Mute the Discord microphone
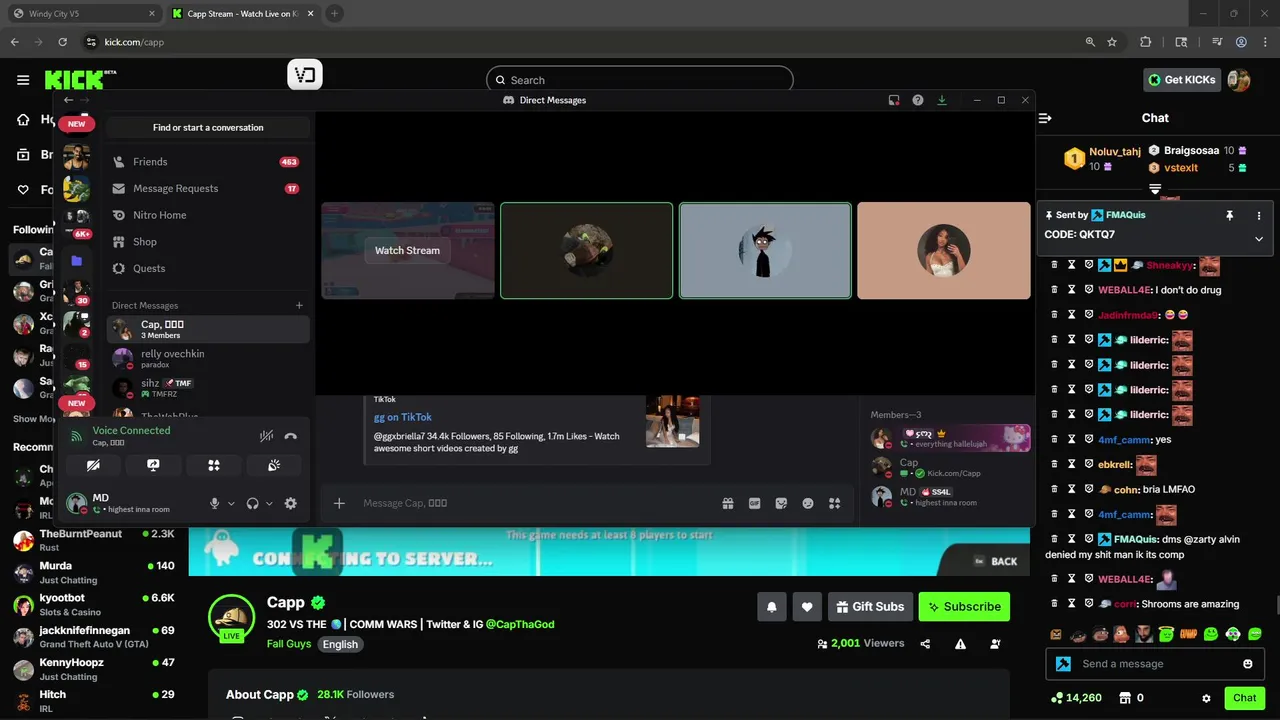1280x720 pixels. click(x=214, y=504)
